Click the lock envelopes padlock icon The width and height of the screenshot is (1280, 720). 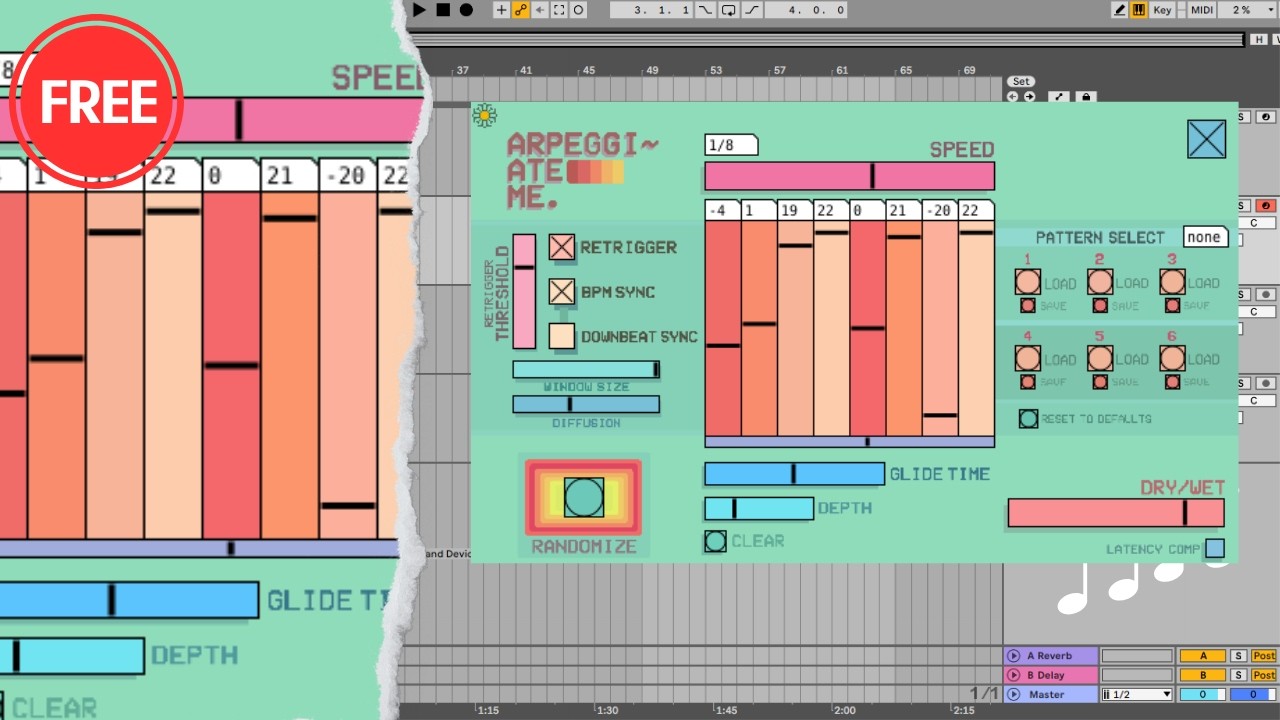point(1085,97)
